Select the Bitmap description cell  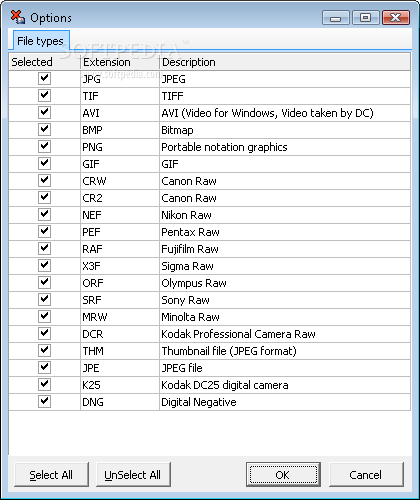pos(285,130)
